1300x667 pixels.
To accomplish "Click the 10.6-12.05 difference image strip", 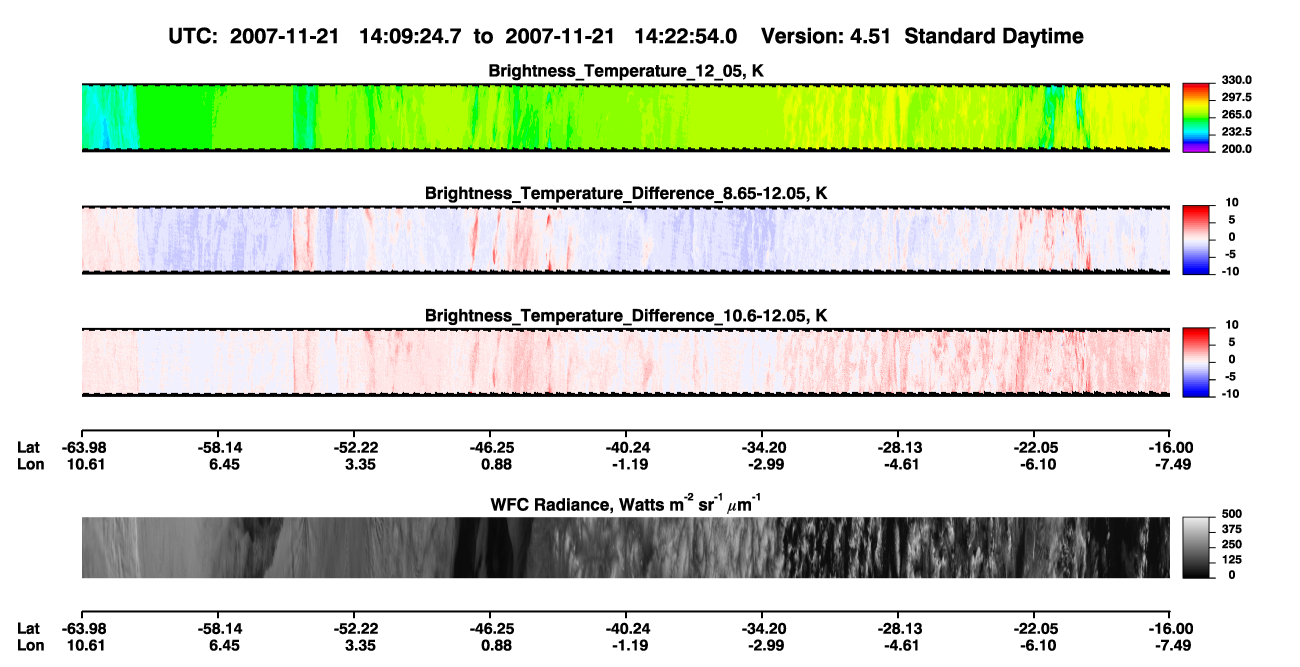I will point(626,362).
